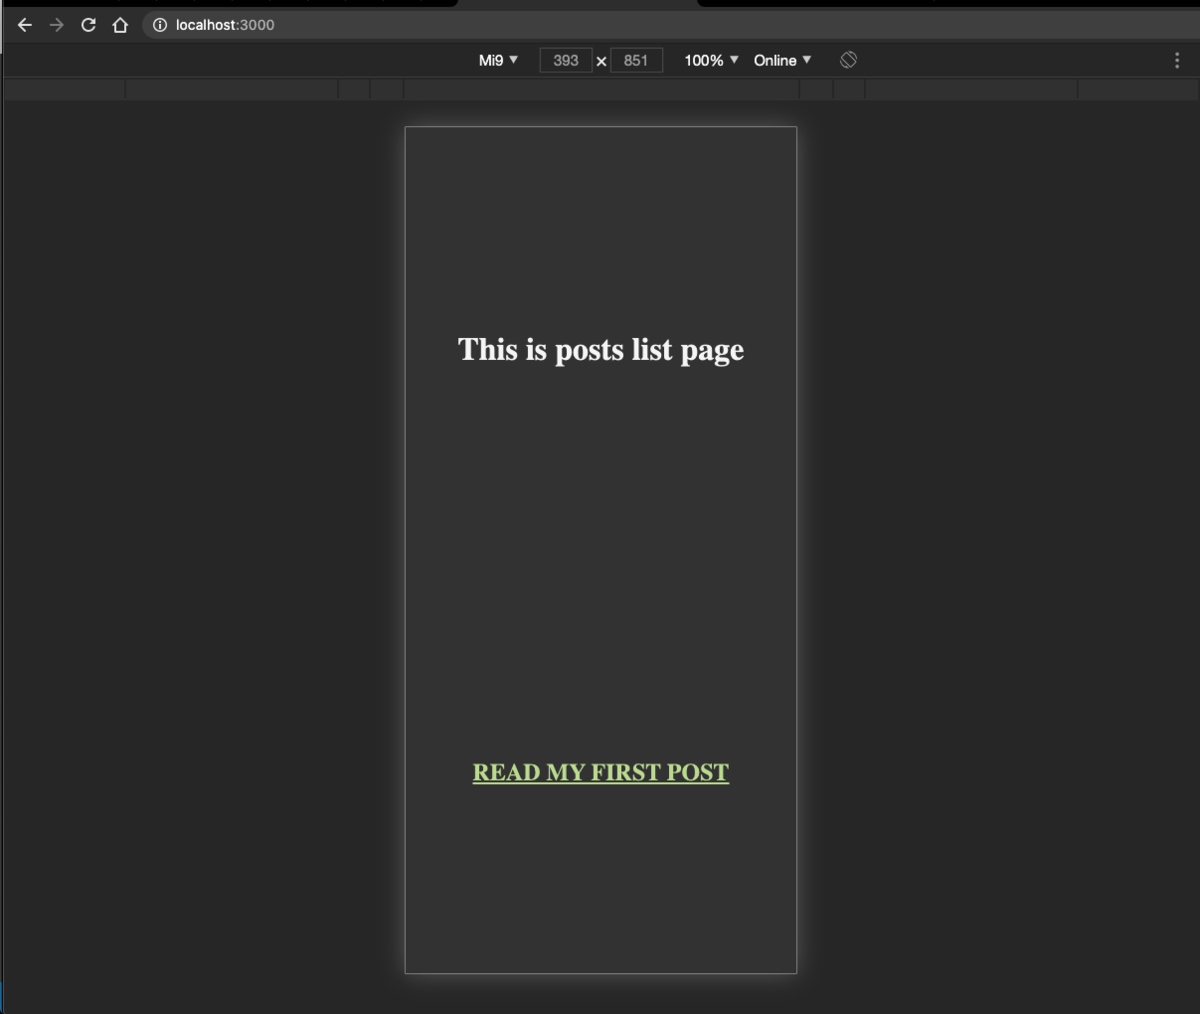Click the Mi9 dropdown arrow

tap(513, 60)
